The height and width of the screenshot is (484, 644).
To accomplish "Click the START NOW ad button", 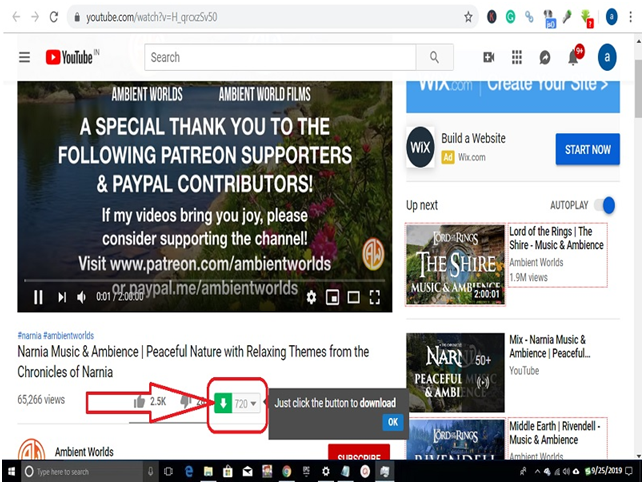I will pyautogui.click(x=588, y=149).
